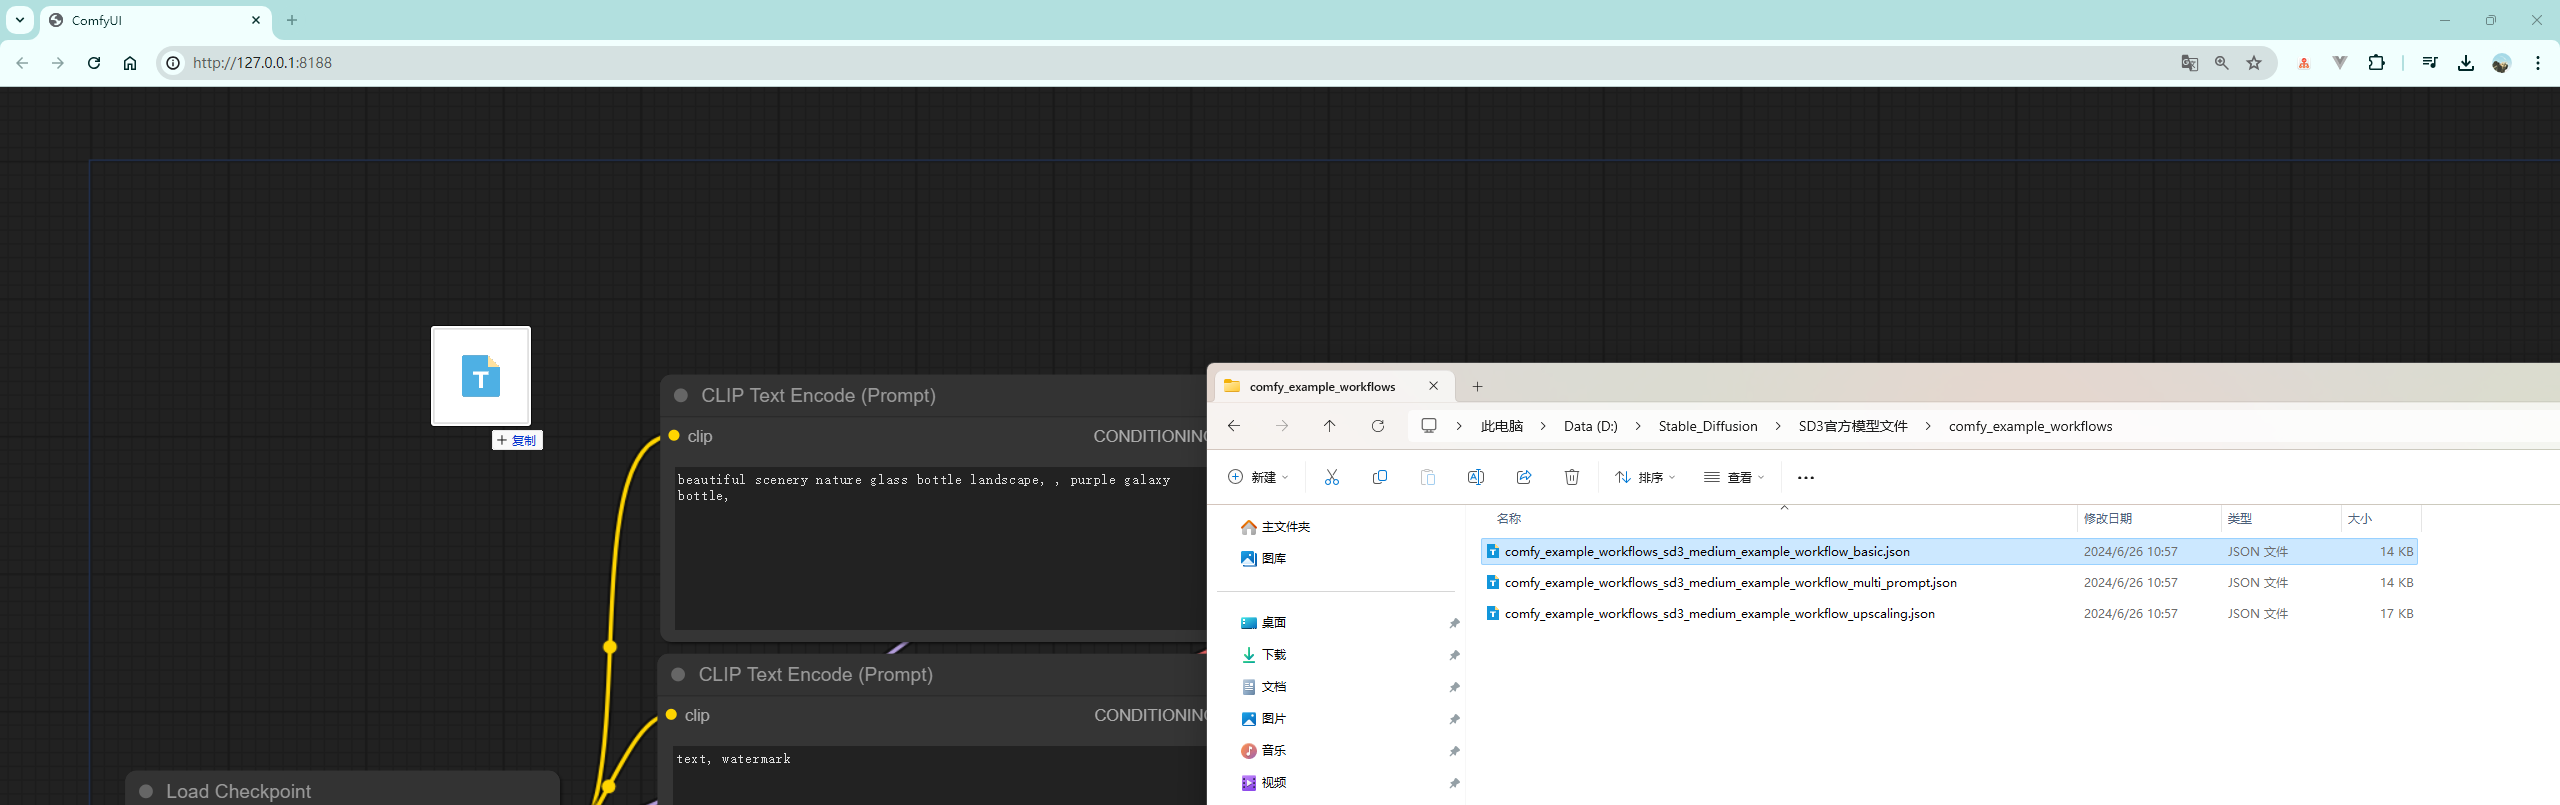Open Chrome downloads icon
Image resolution: width=2560 pixels, height=805 pixels.
tap(2466, 63)
